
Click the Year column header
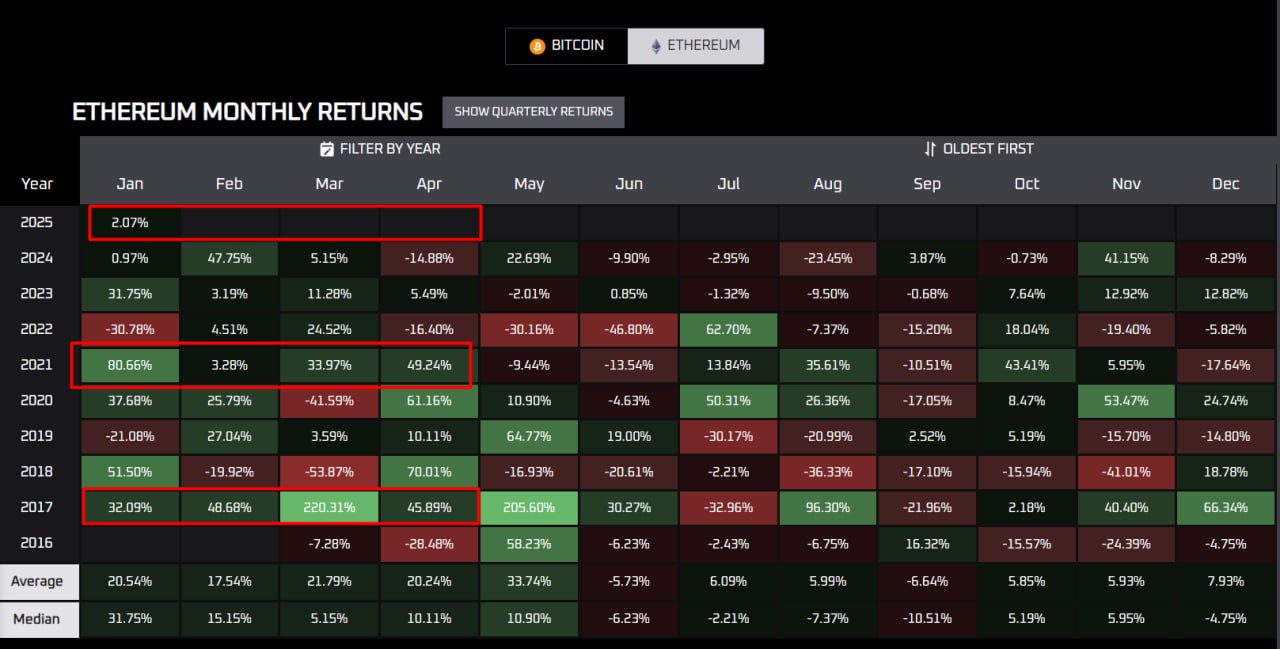(x=37, y=184)
